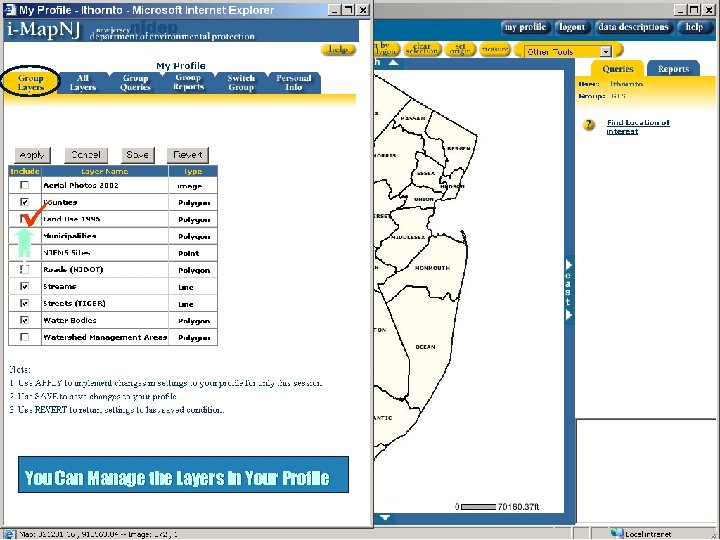720x540 pixels.
Task: Pan the map east using the arrow above the word east
Action: click(569, 264)
